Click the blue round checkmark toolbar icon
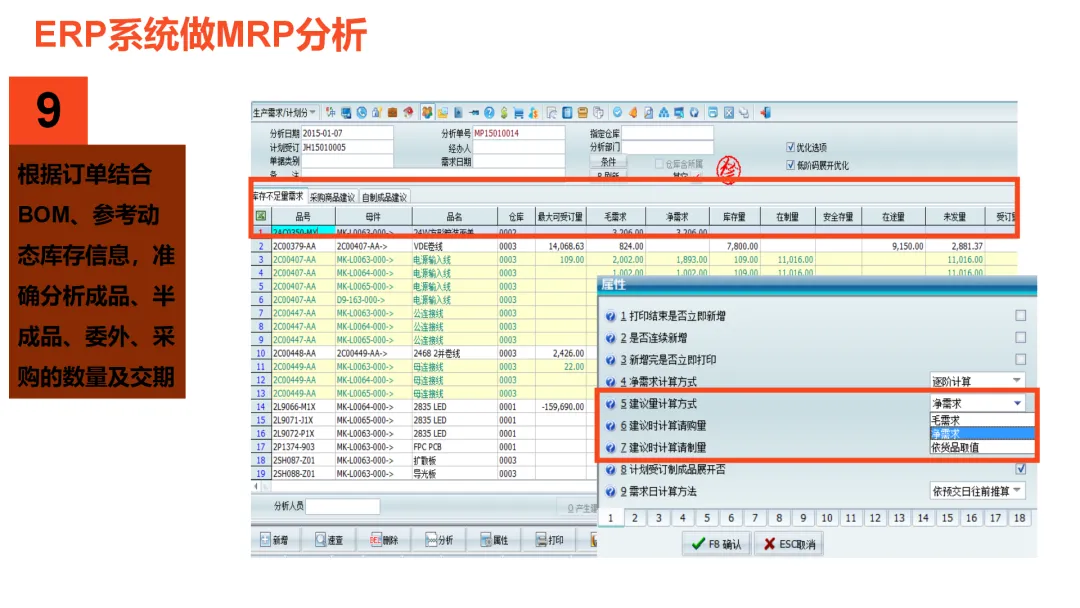Viewport: 1080px width, 608px height. click(617, 112)
